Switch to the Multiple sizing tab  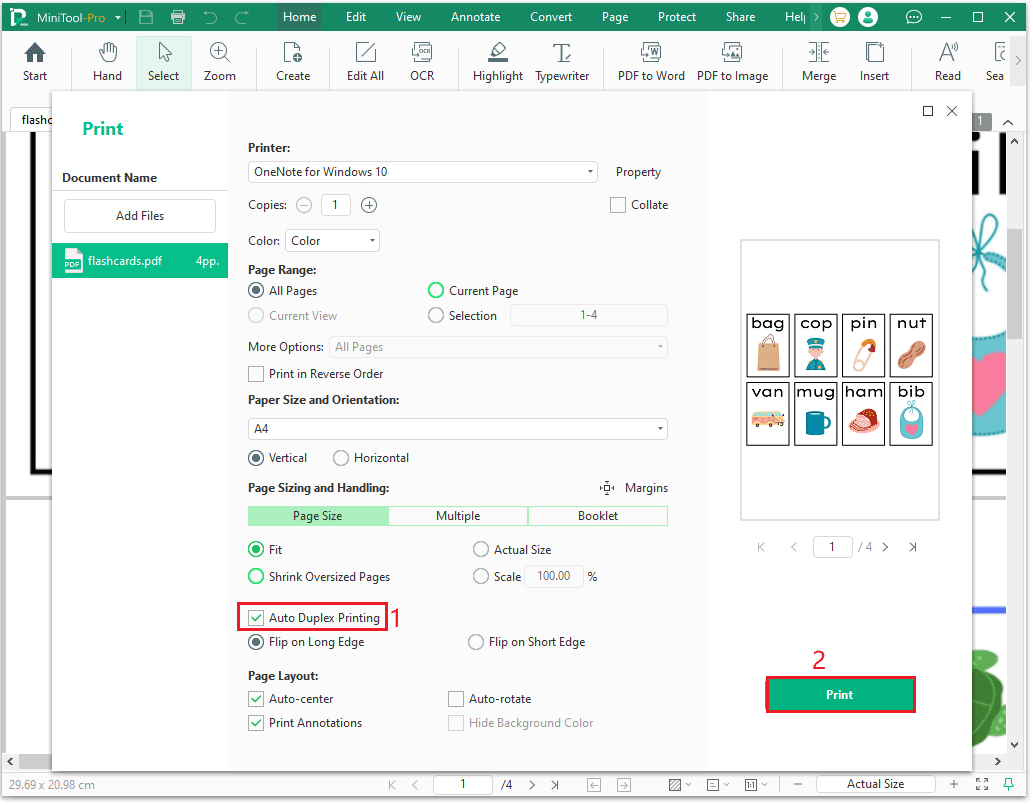click(x=458, y=516)
